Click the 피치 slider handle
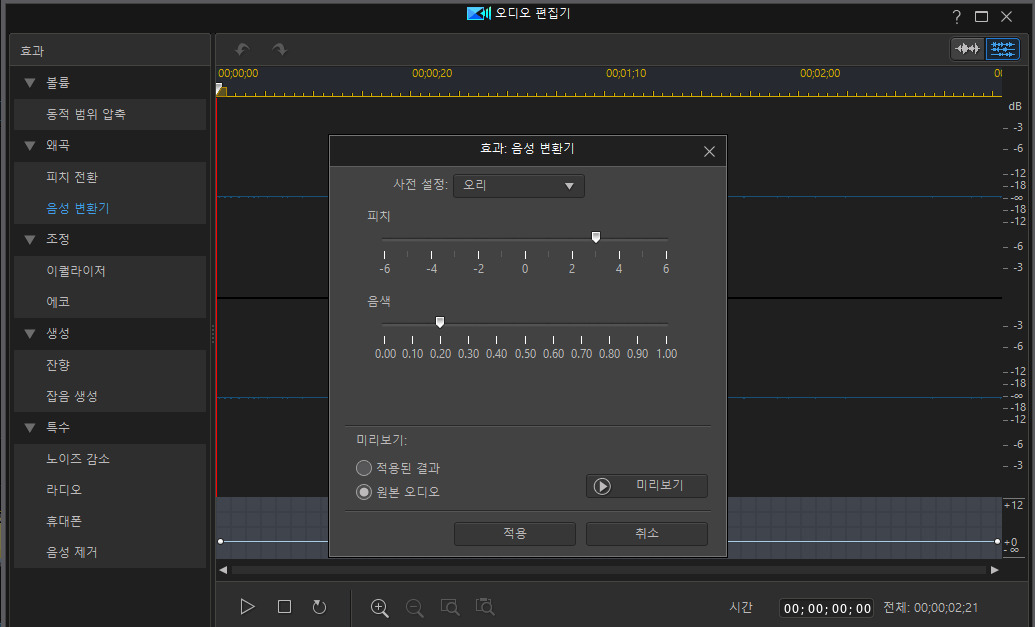1035x627 pixels. pyautogui.click(x=596, y=237)
